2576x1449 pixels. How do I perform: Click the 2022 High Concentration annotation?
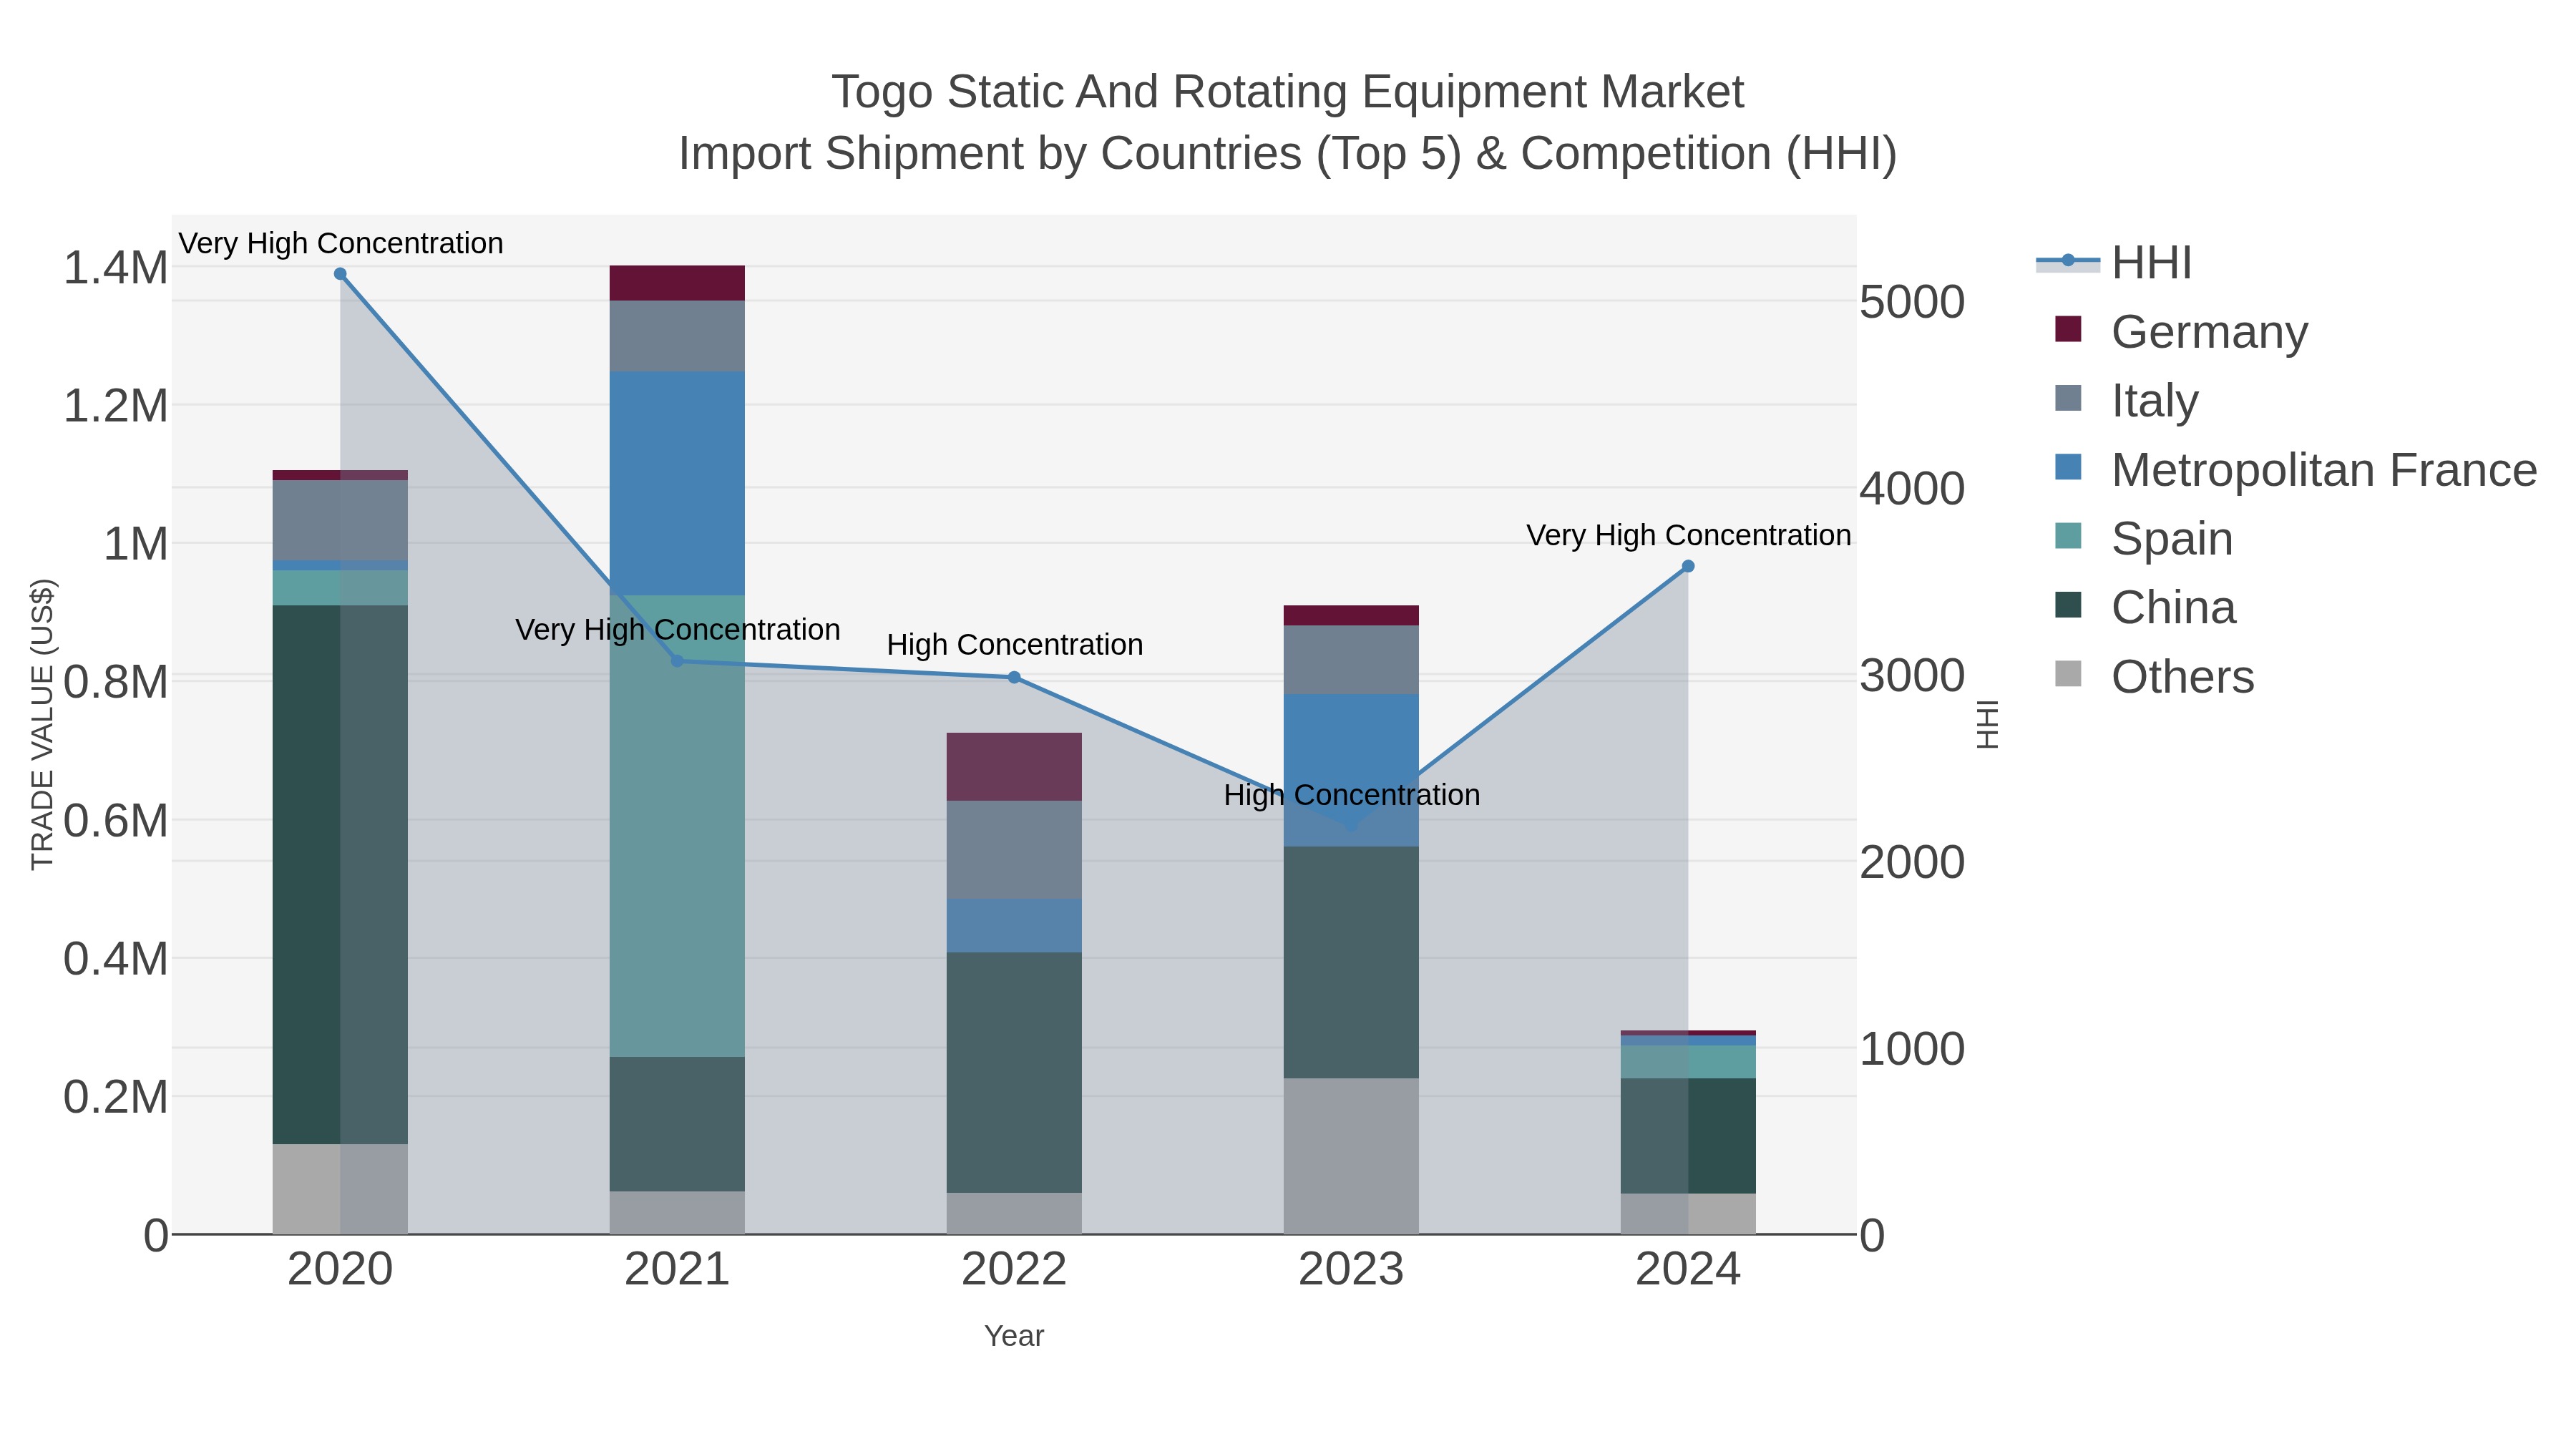click(1015, 645)
